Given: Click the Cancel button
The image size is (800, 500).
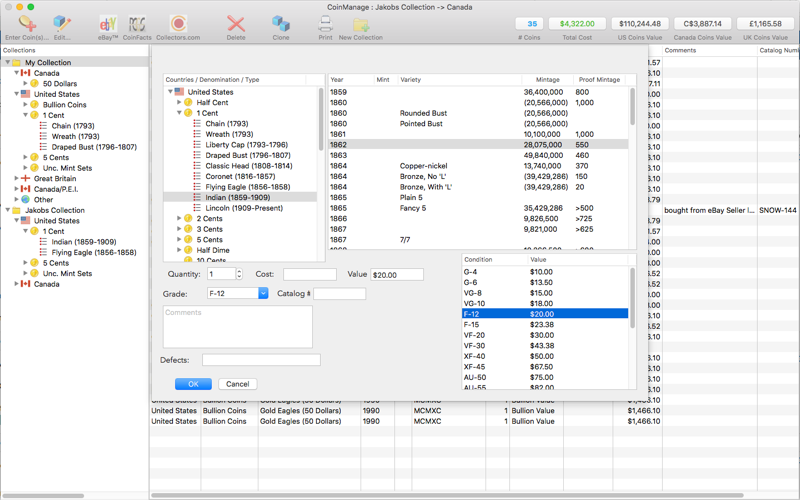Looking at the screenshot, I should pos(238,384).
